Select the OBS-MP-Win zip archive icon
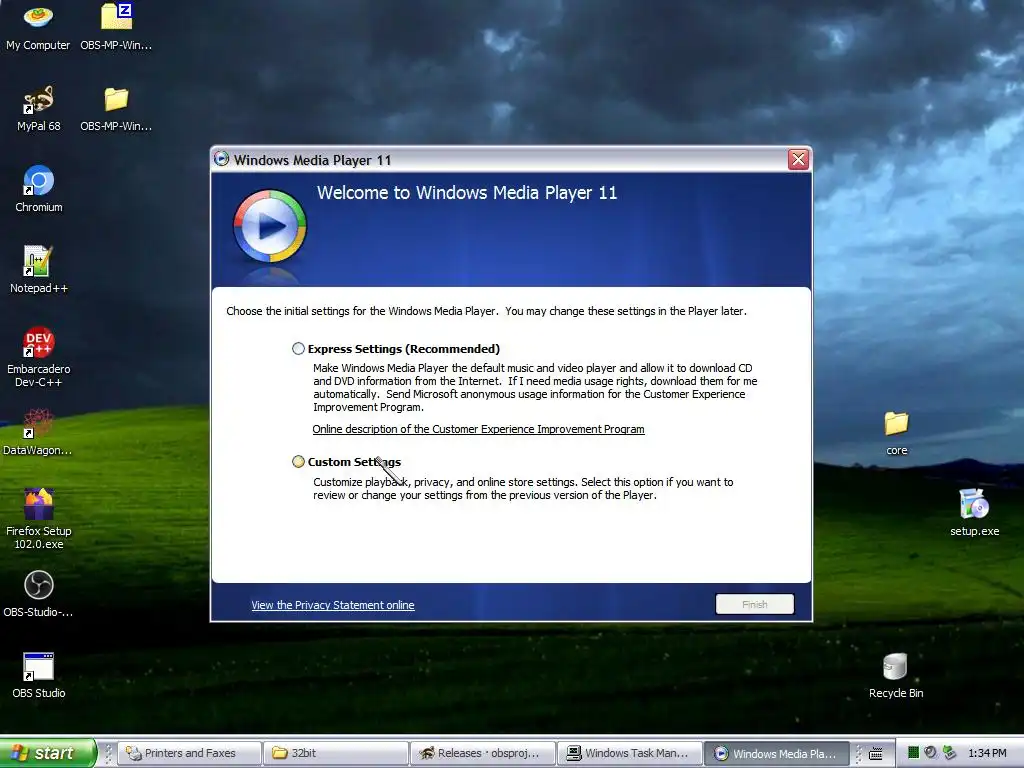Screen dimensions: 1024x768 tap(116, 27)
